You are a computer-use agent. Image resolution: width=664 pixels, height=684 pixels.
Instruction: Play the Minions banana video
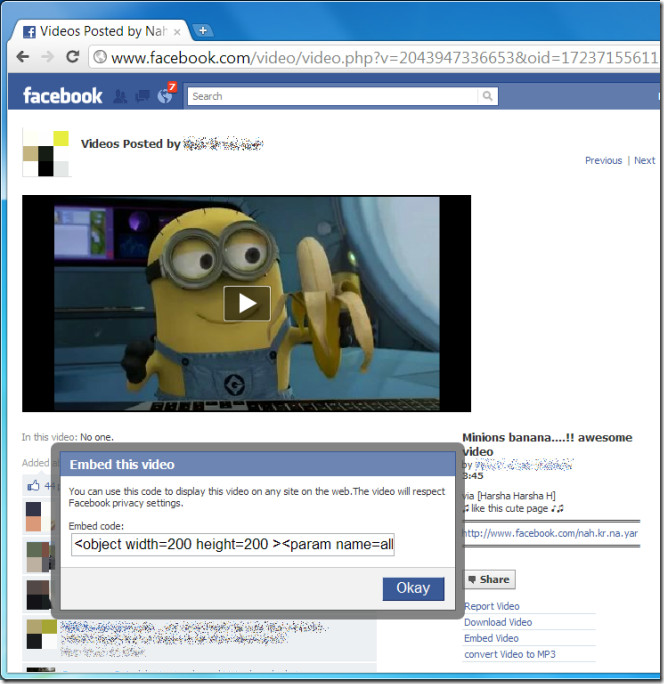click(247, 303)
